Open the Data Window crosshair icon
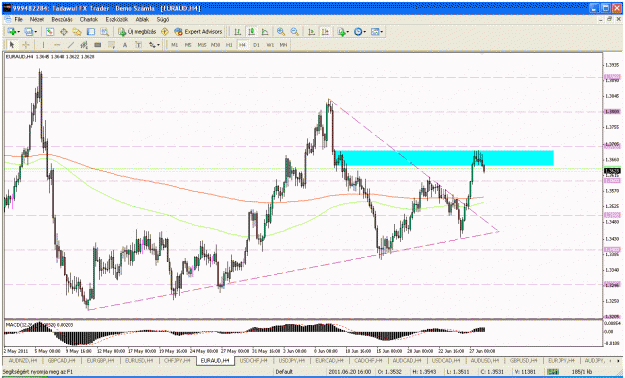This screenshot has width=625, height=378. (63, 32)
